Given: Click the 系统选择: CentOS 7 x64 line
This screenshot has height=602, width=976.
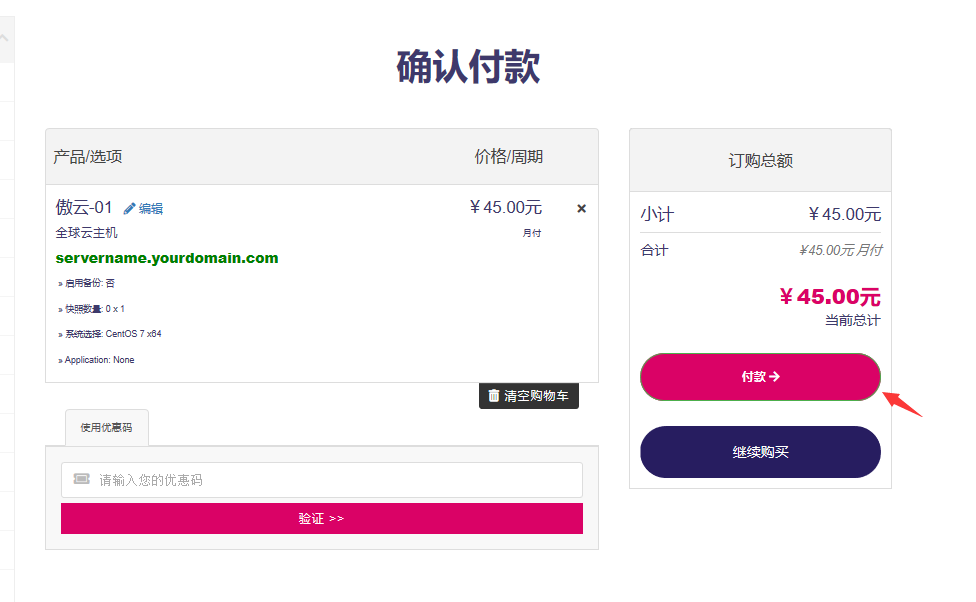Looking at the screenshot, I should pyautogui.click(x=111, y=334).
